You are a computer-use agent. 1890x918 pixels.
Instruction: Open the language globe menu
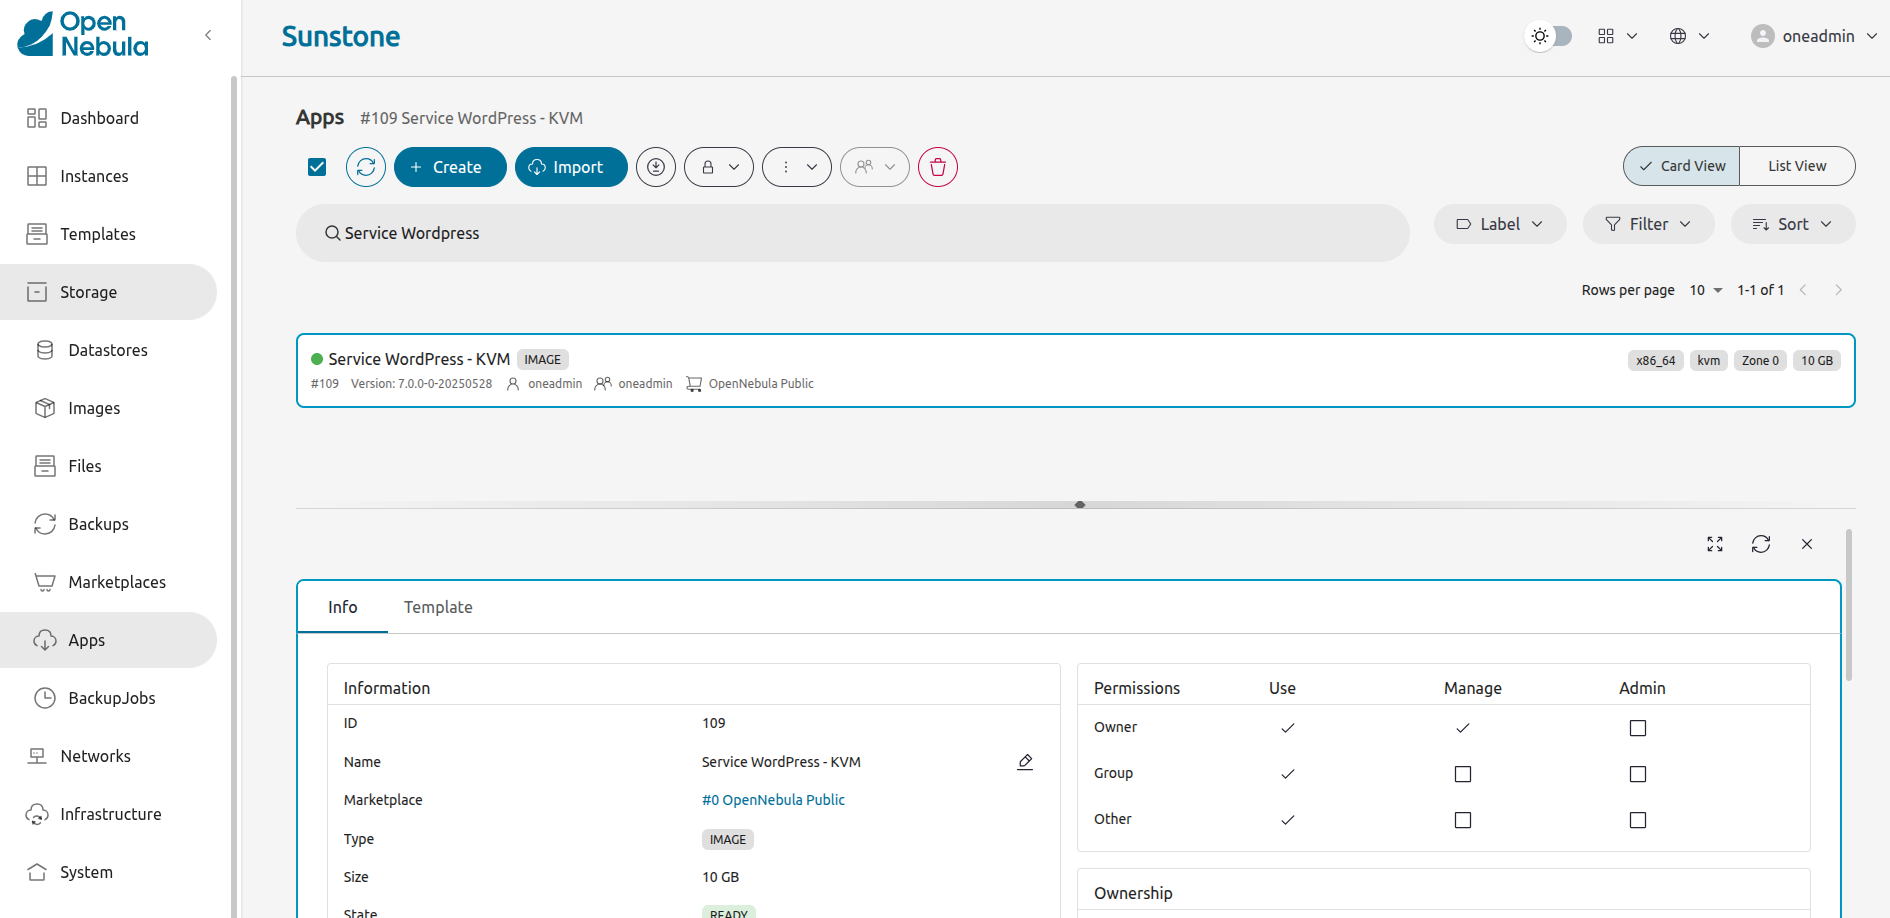coord(1689,36)
